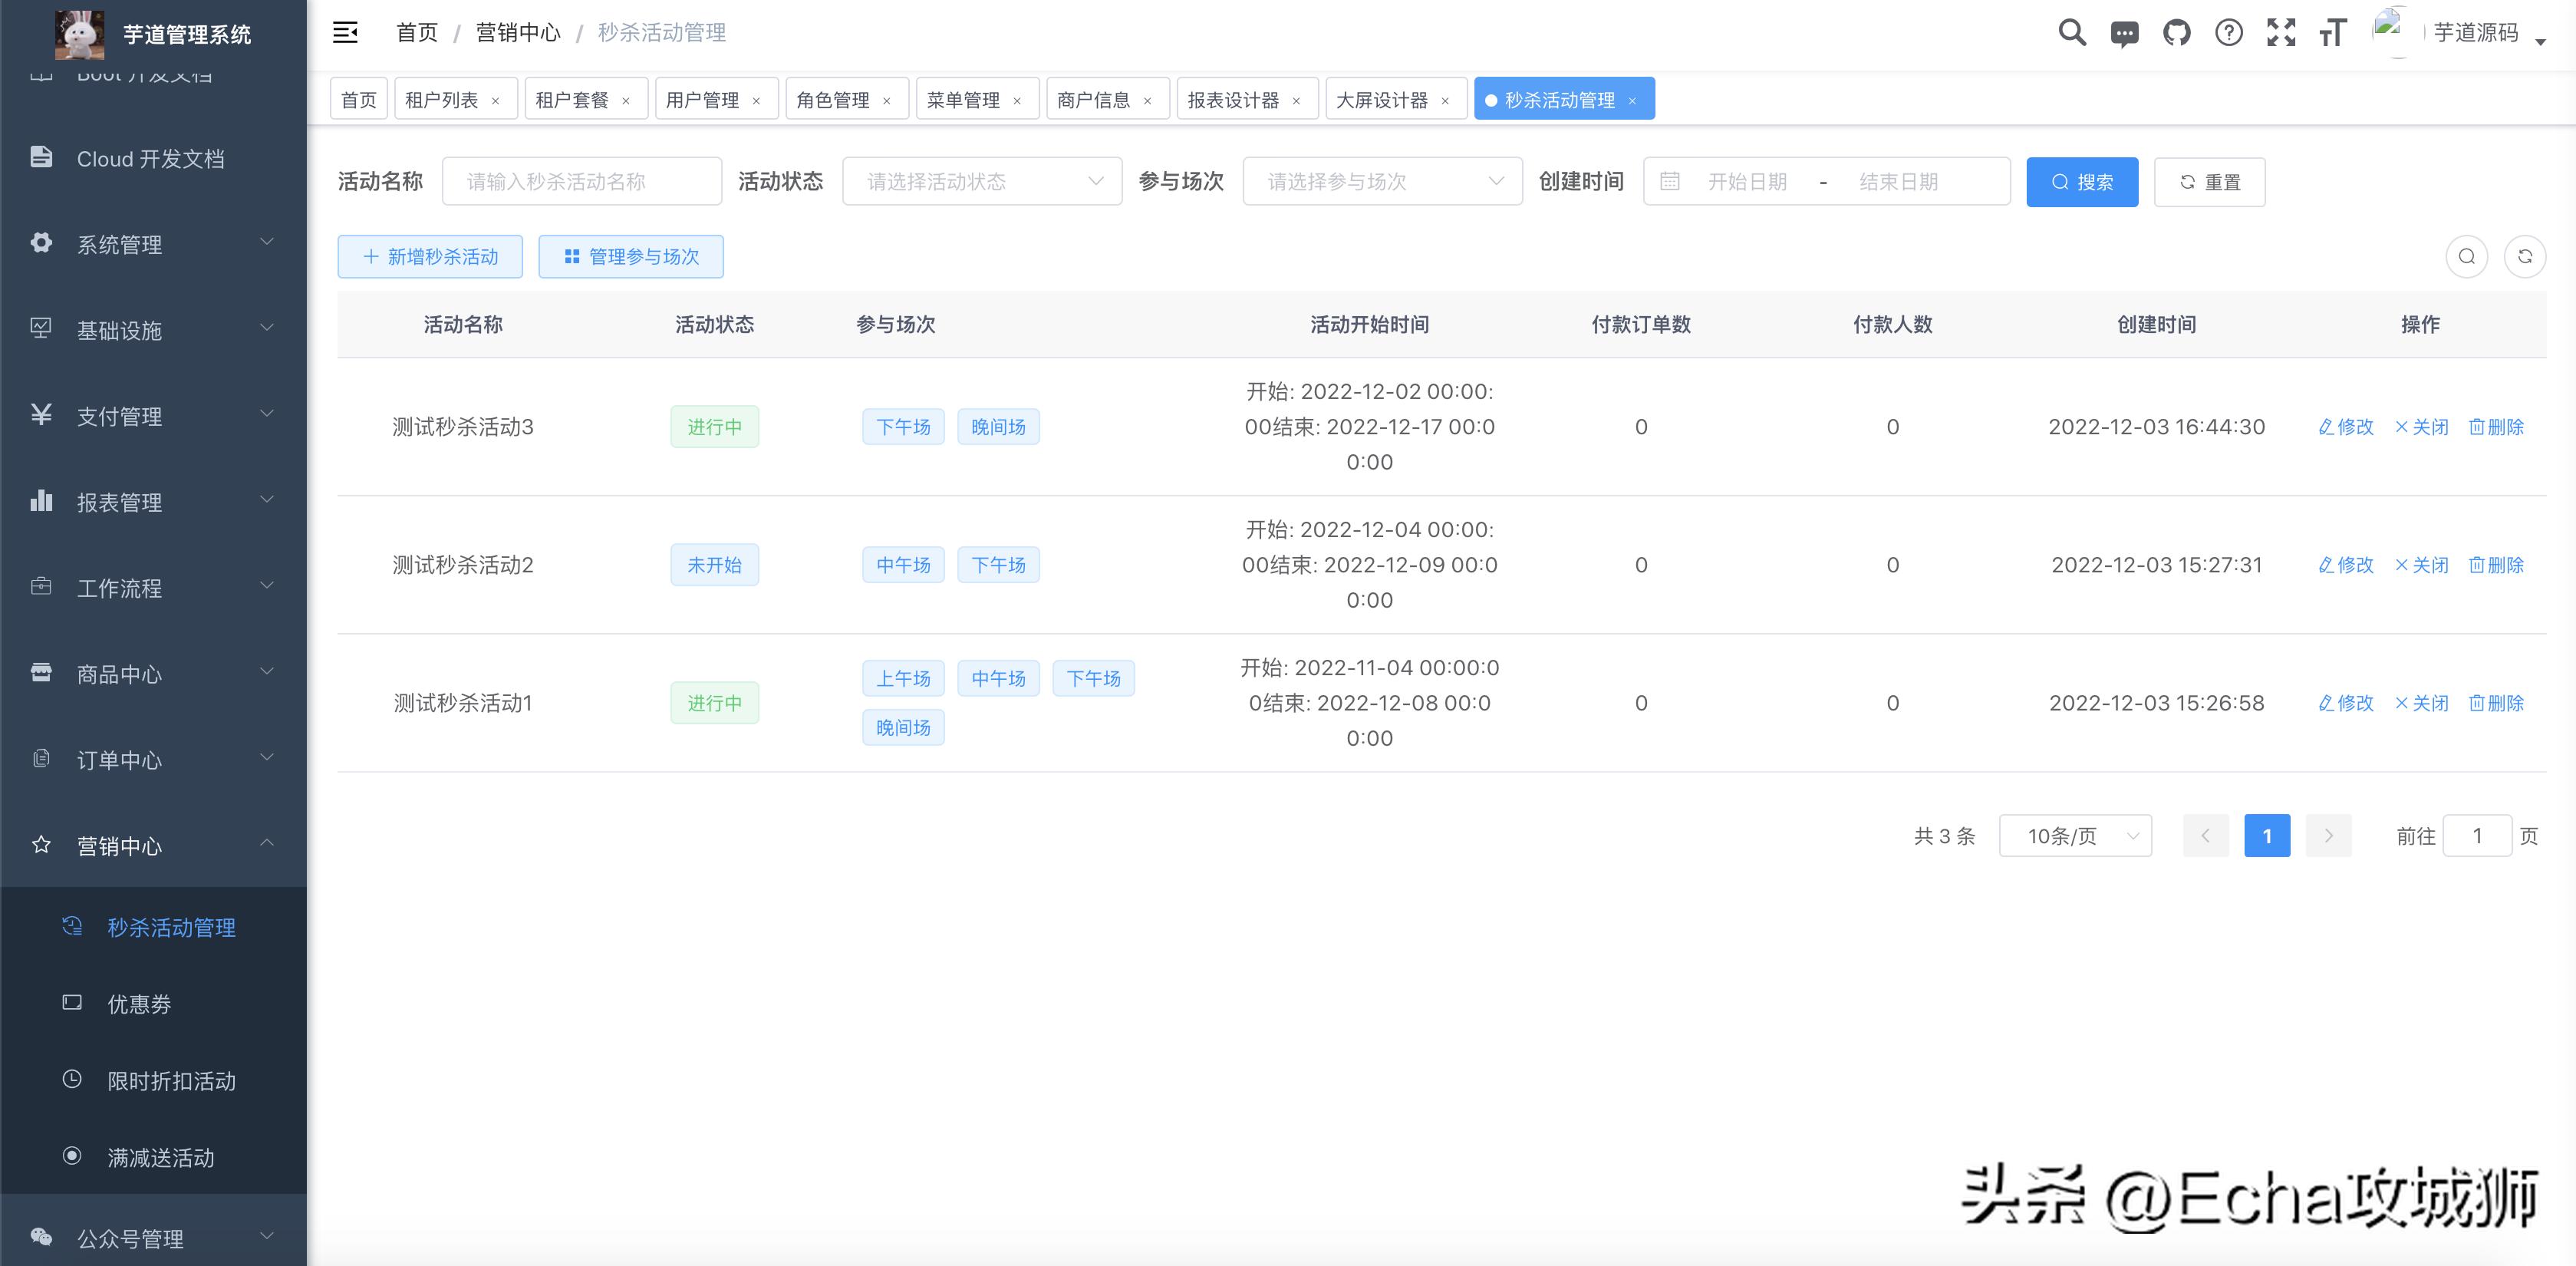Image resolution: width=2576 pixels, height=1266 pixels.
Task: Switch to the 用户管理 tab
Action: point(706,98)
